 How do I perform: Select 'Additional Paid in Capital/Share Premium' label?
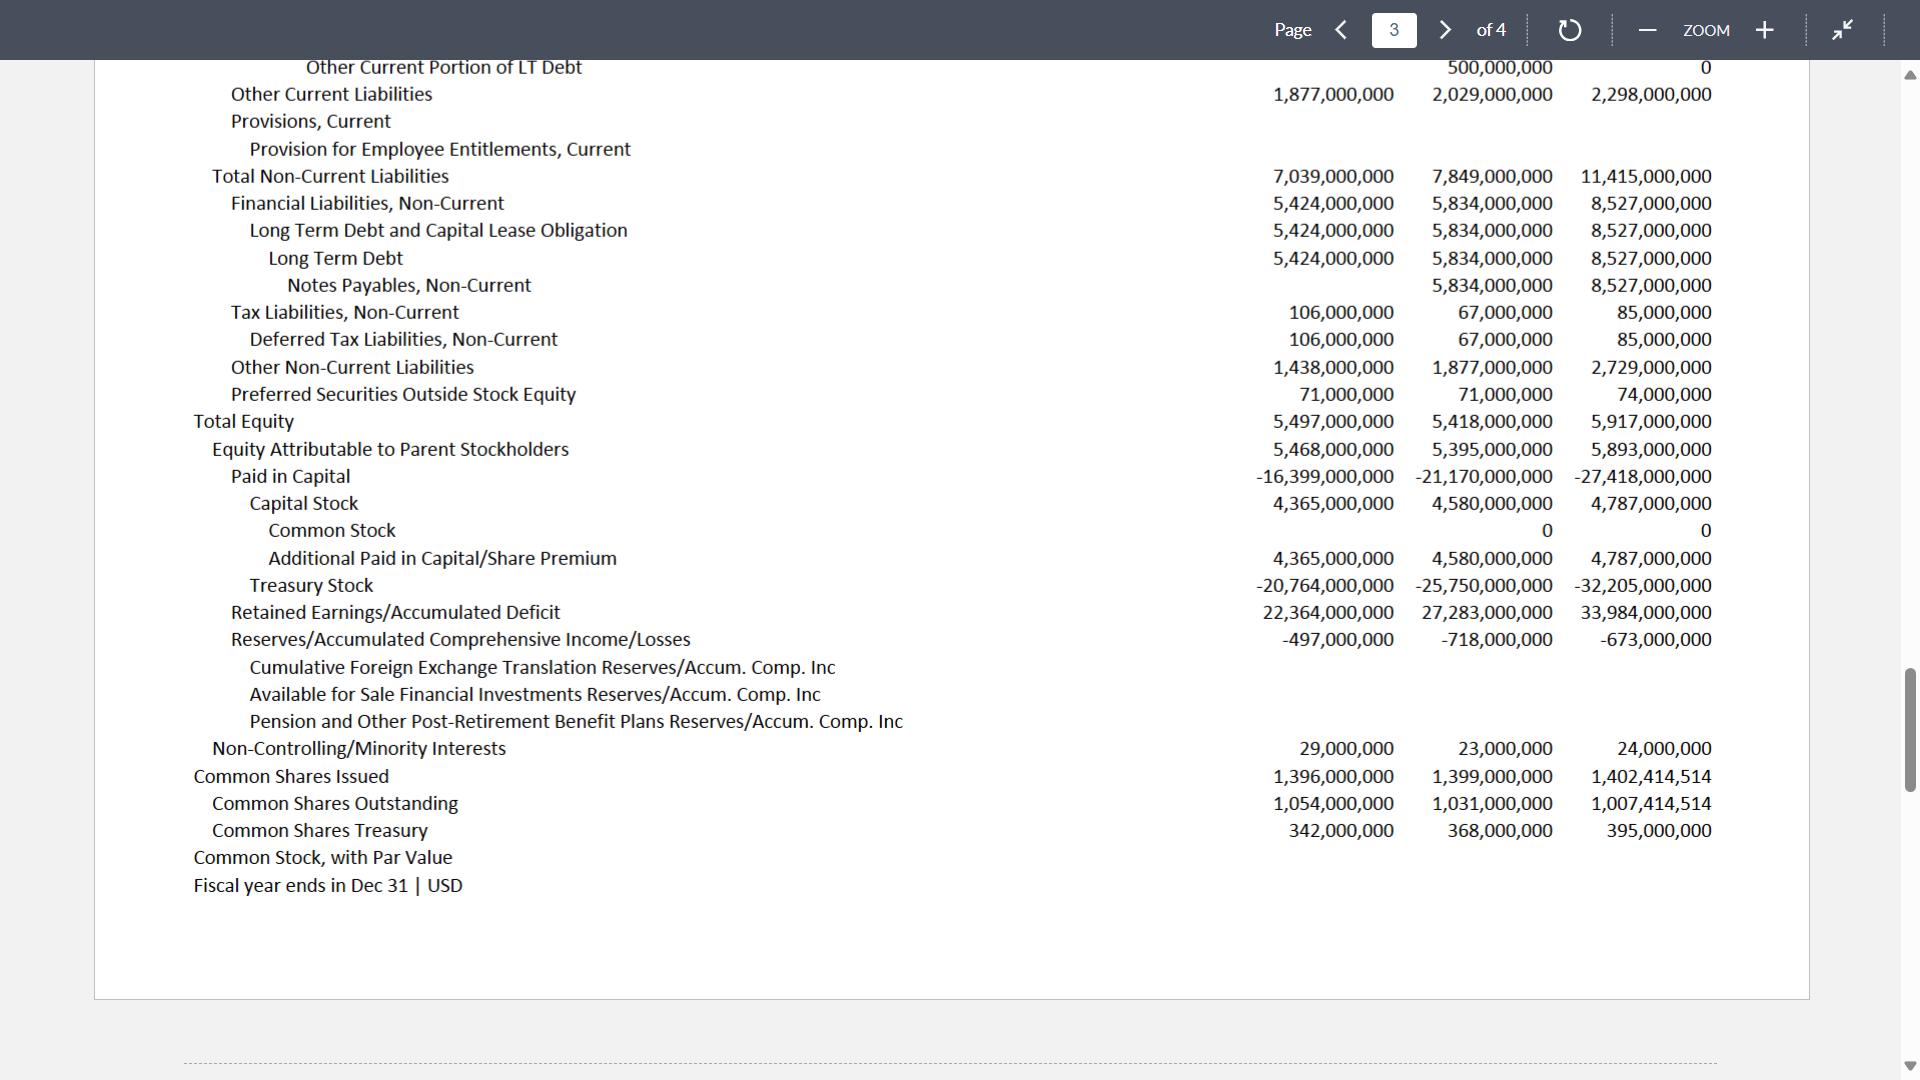coord(442,558)
